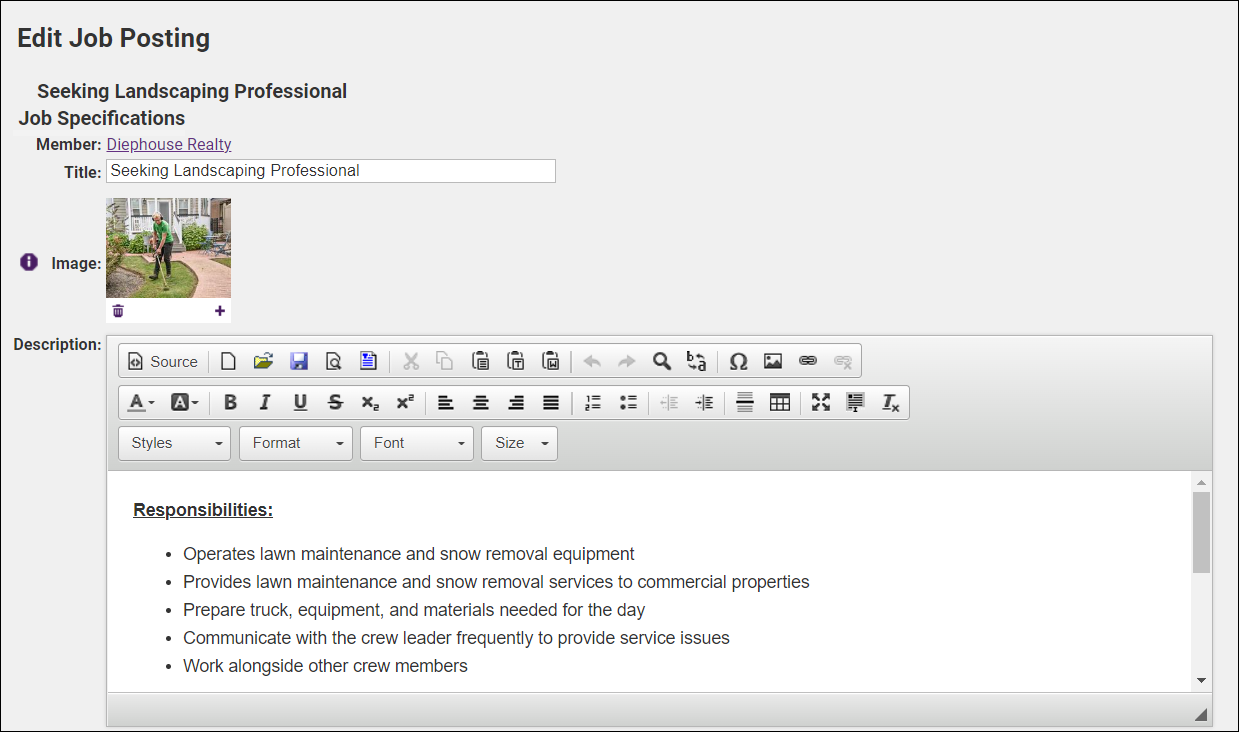Open the background color picker
This screenshot has height=732, width=1239.
click(184, 403)
